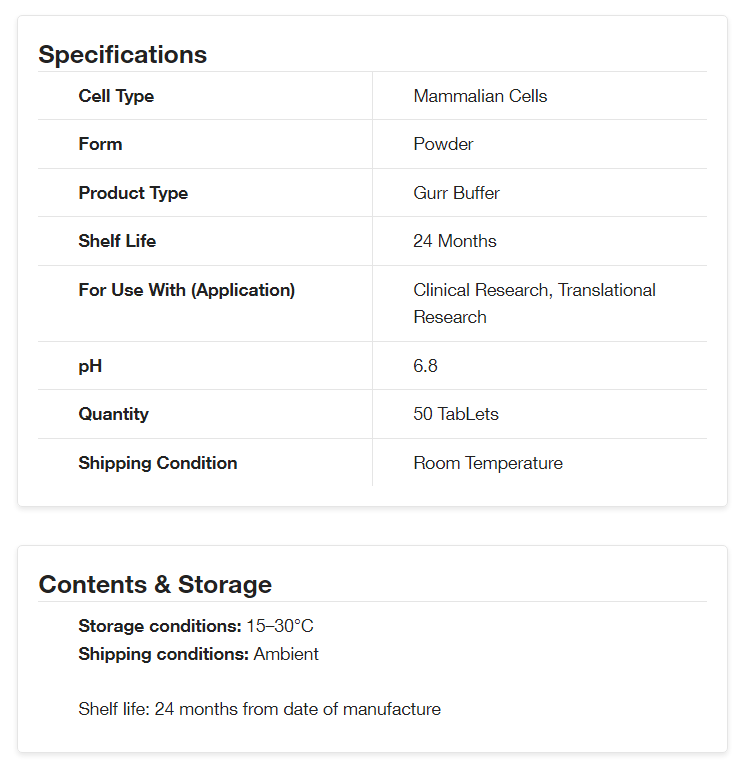741x770 pixels.
Task: Click the Powder value text
Action: (443, 144)
